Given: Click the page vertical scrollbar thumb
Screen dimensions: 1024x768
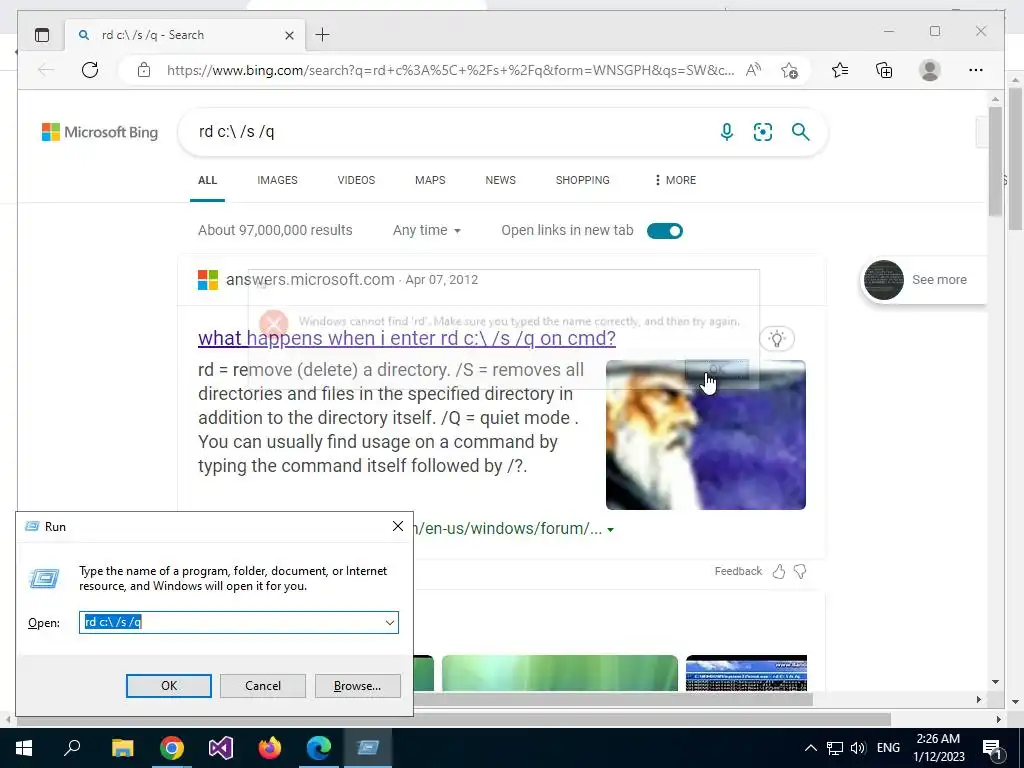Looking at the screenshot, I should point(995,161).
